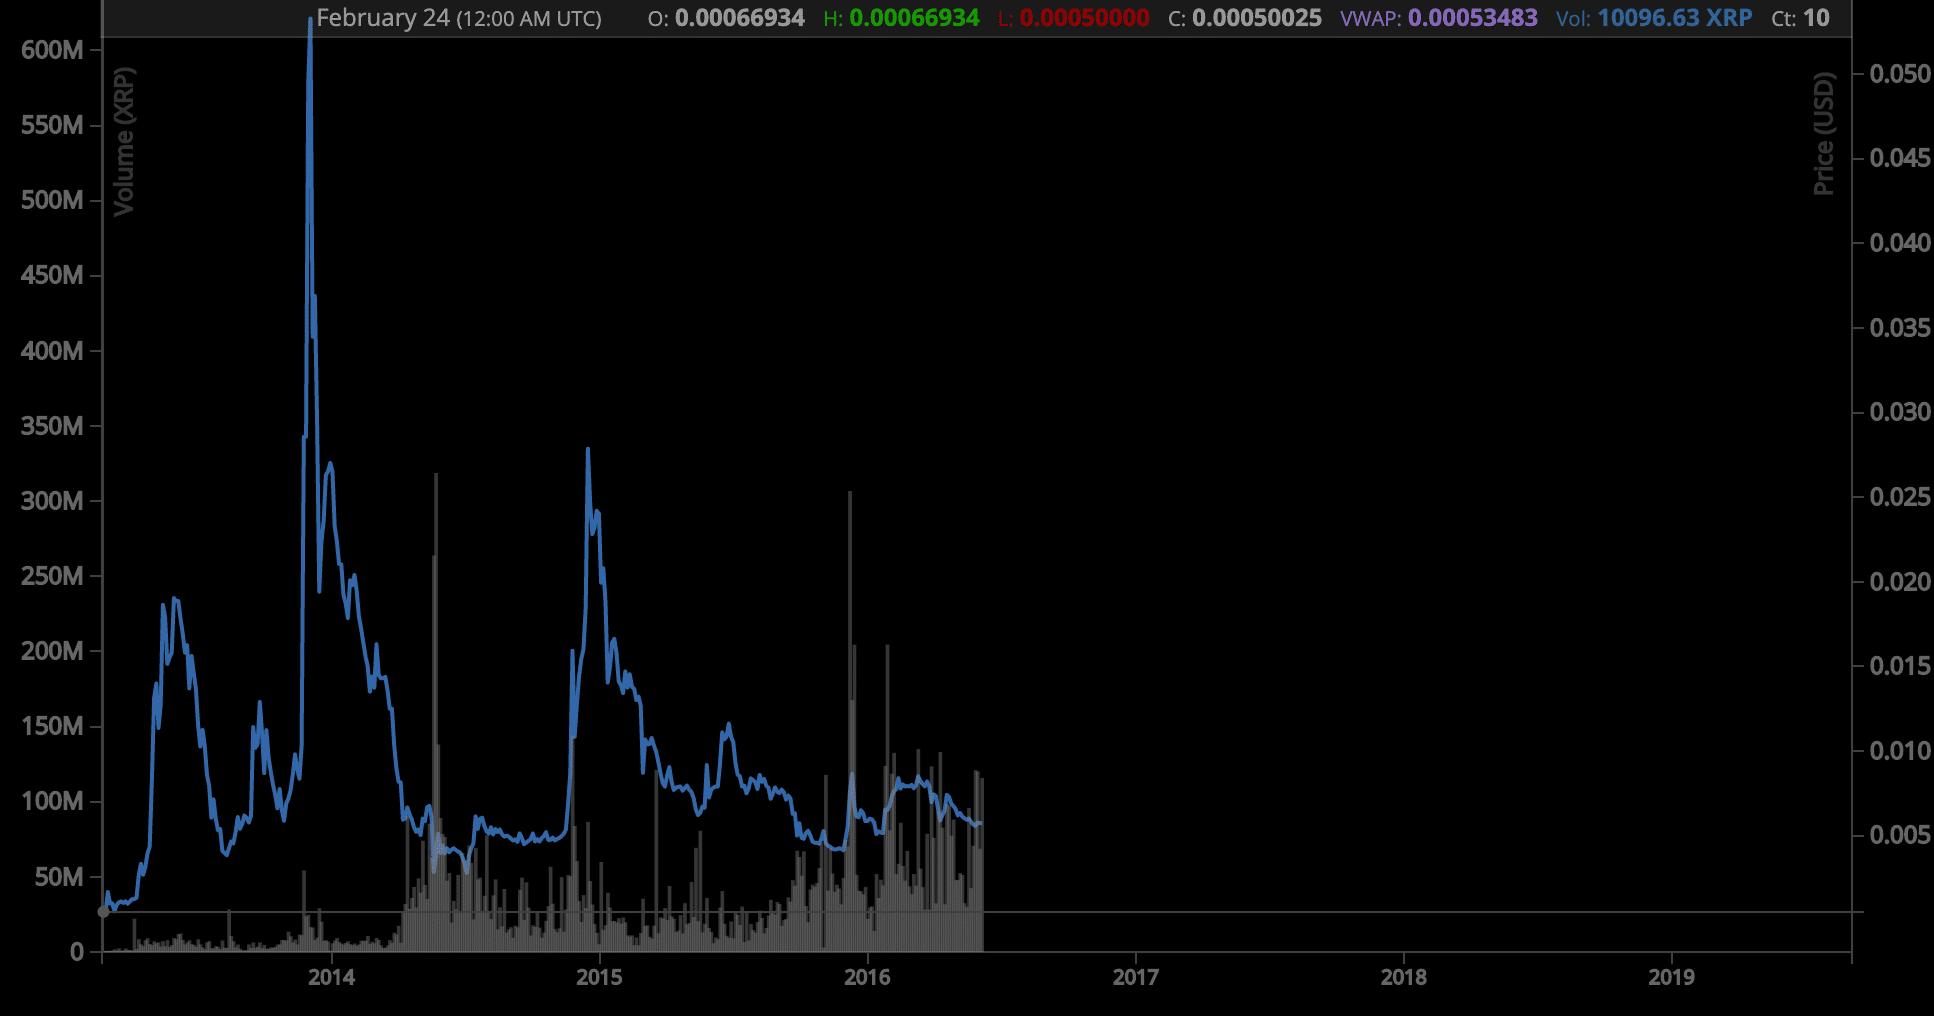Image resolution: width=1934 pixels, height=1016 pixels.
Task: Click the crosshair marker dot at left axis
Action: (103, 912)
